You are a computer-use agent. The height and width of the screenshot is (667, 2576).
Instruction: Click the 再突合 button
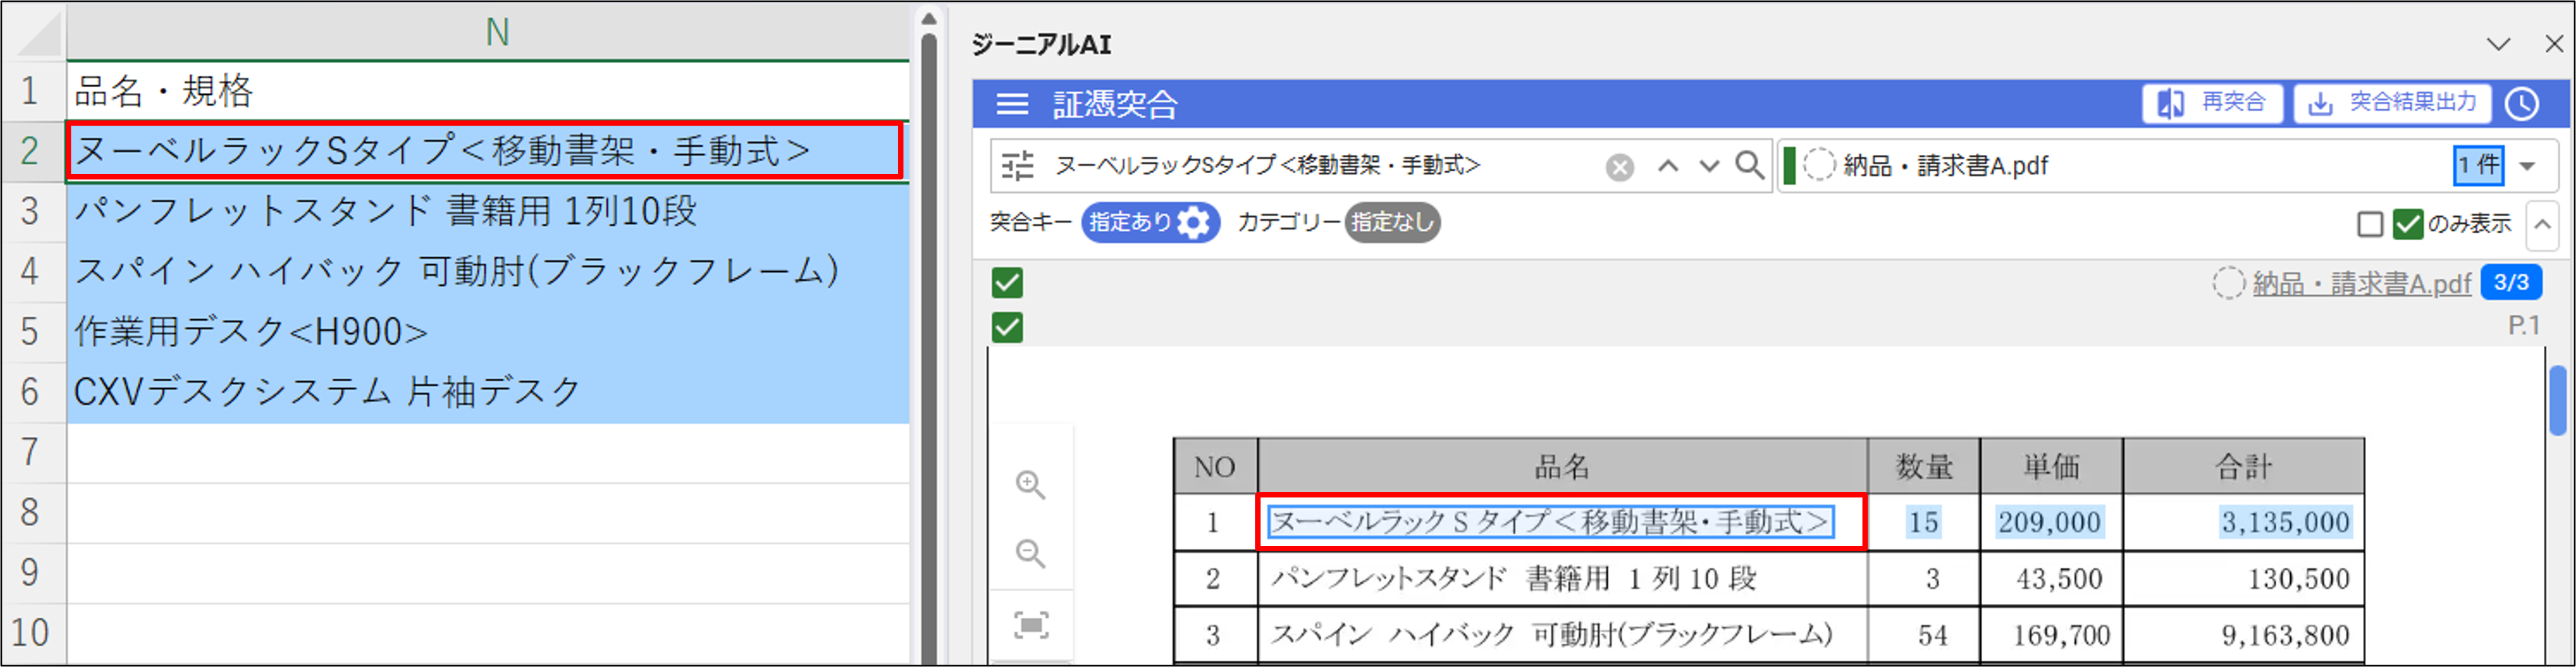pos(2212,103)
